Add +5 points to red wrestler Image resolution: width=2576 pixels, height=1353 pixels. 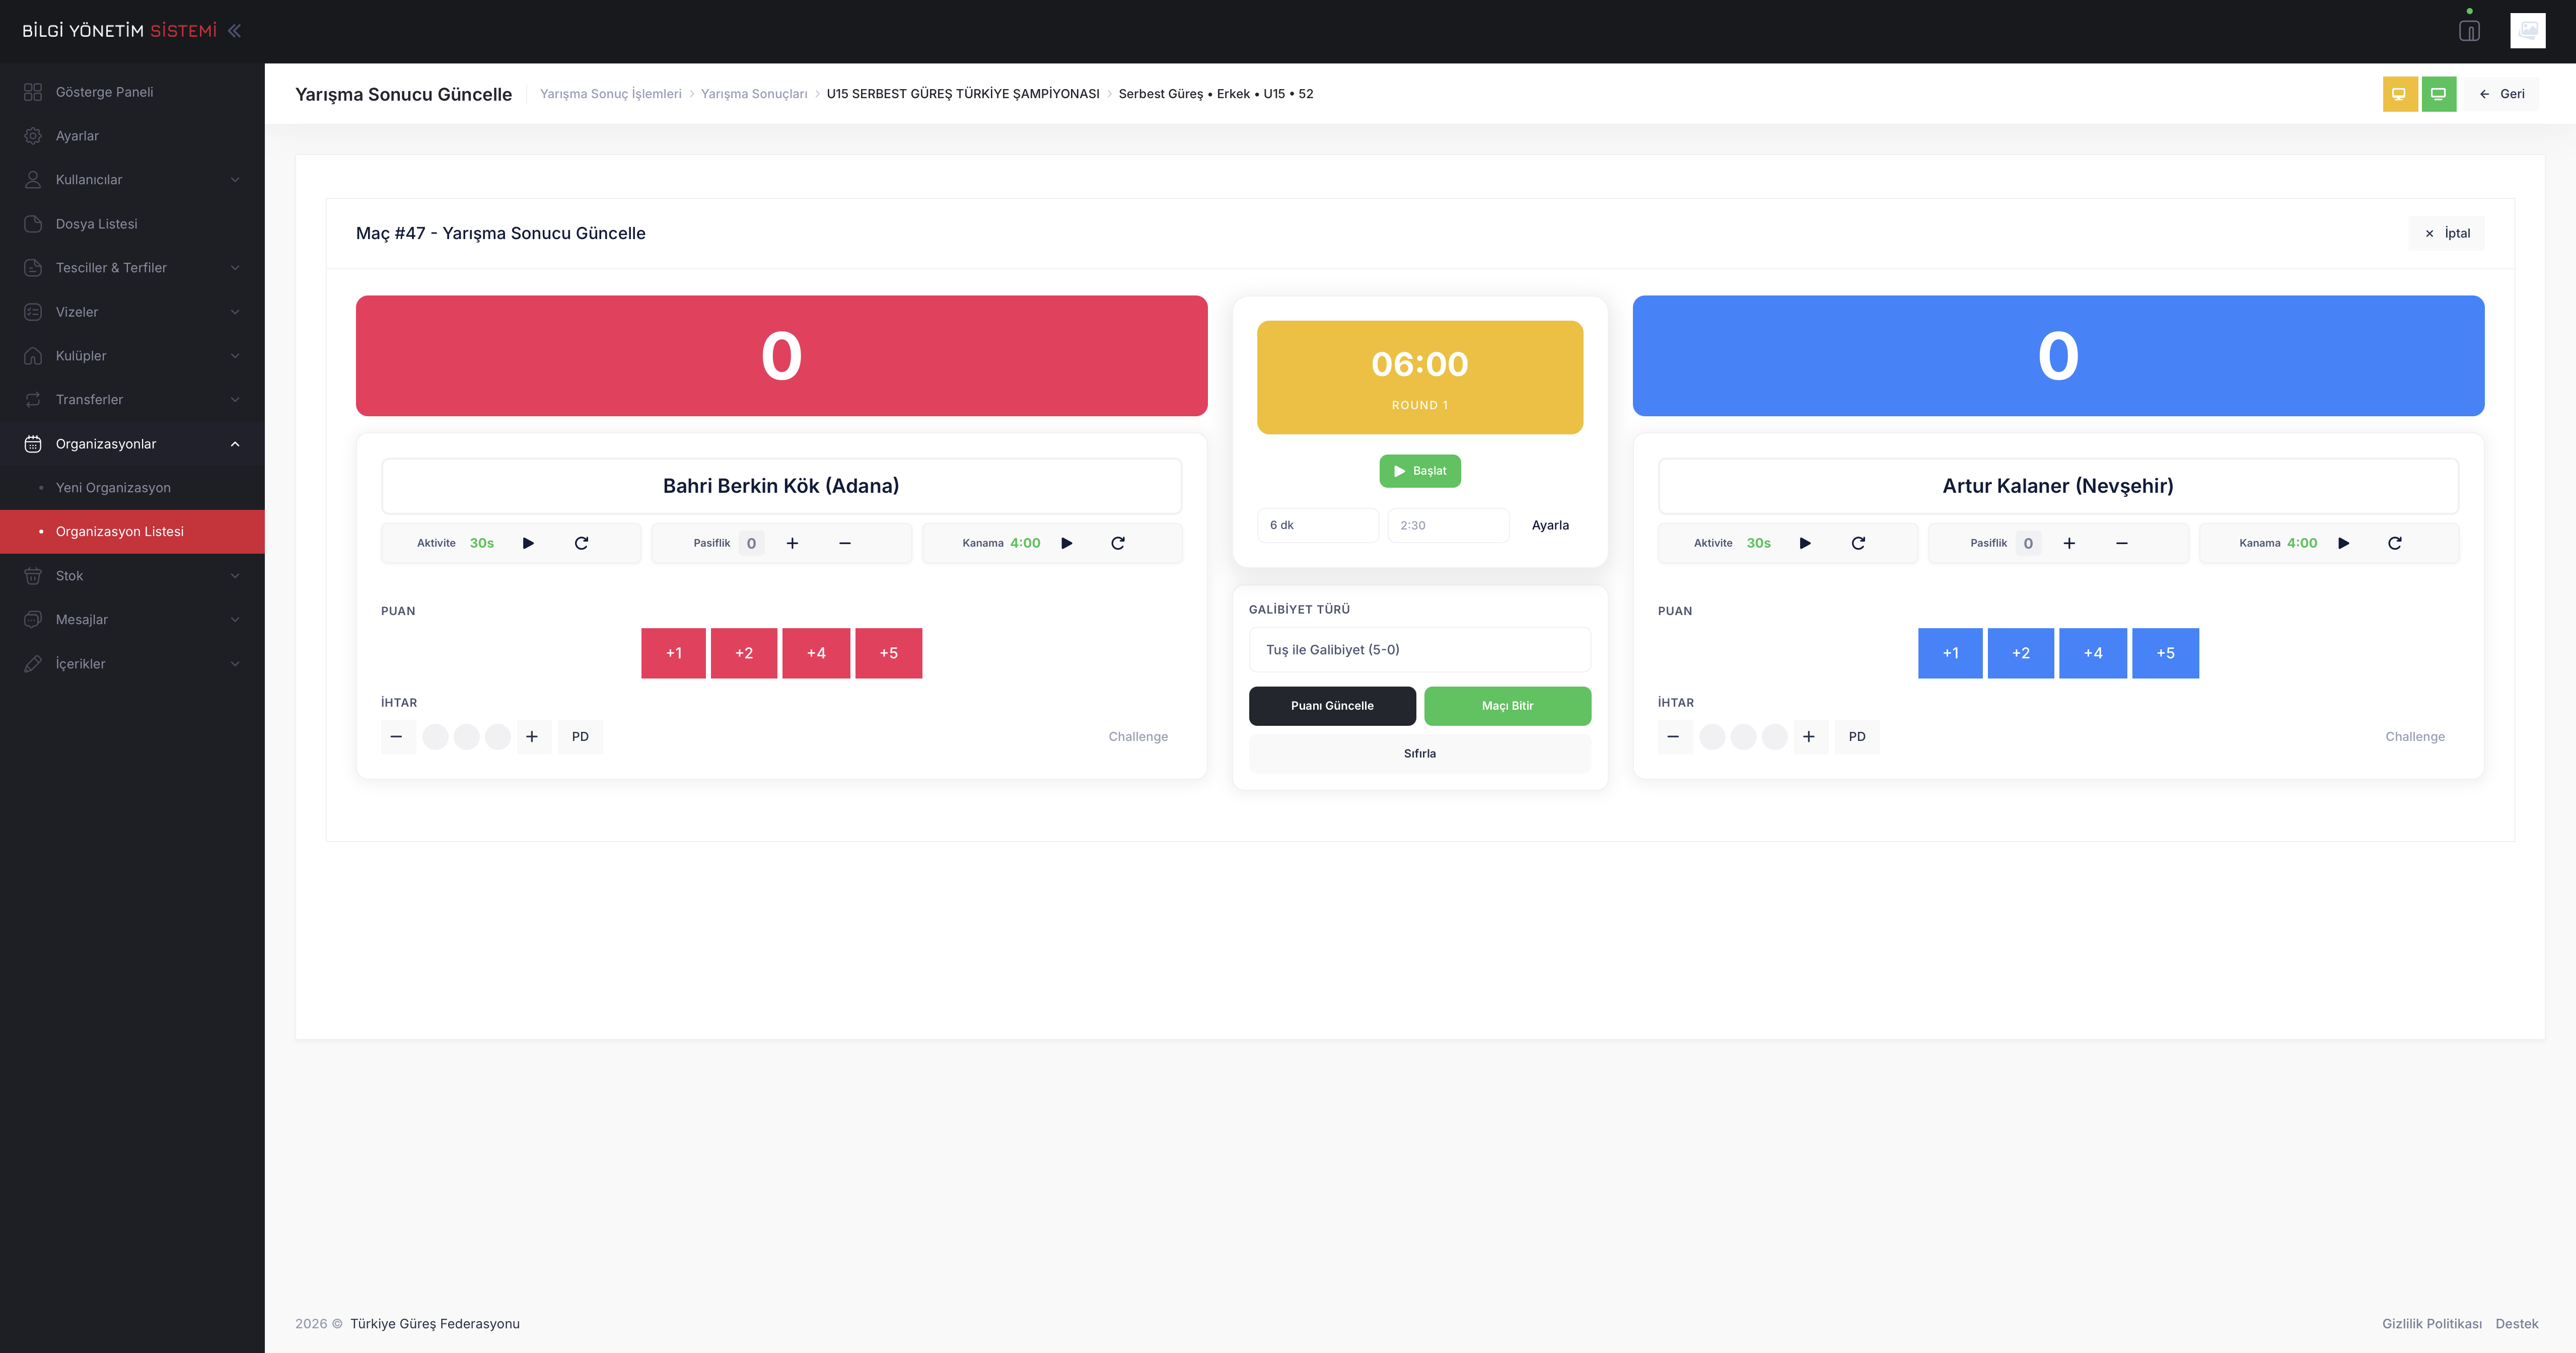889,653
